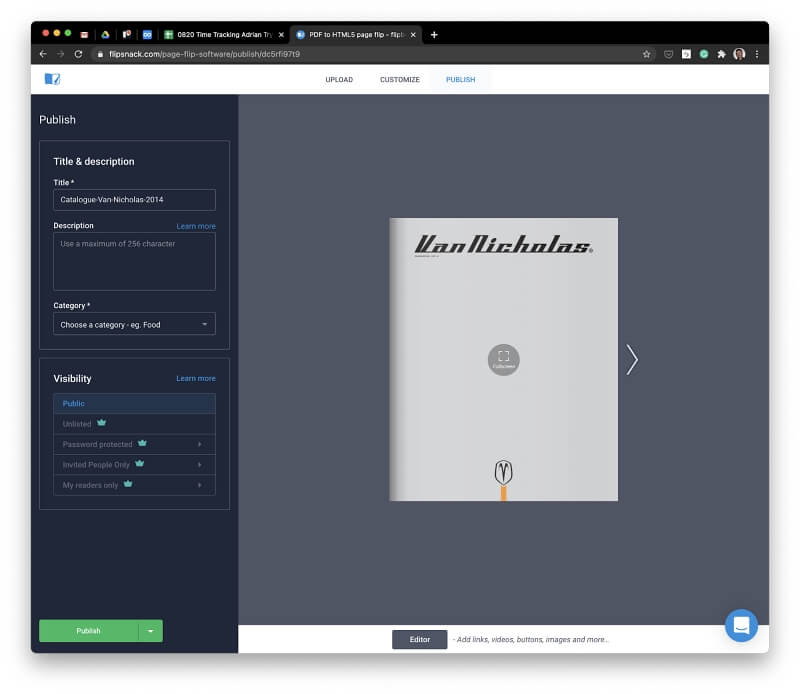800x694 pixels.
Task: Select Invited People Only visibility
Action: (x=134, y=465)
